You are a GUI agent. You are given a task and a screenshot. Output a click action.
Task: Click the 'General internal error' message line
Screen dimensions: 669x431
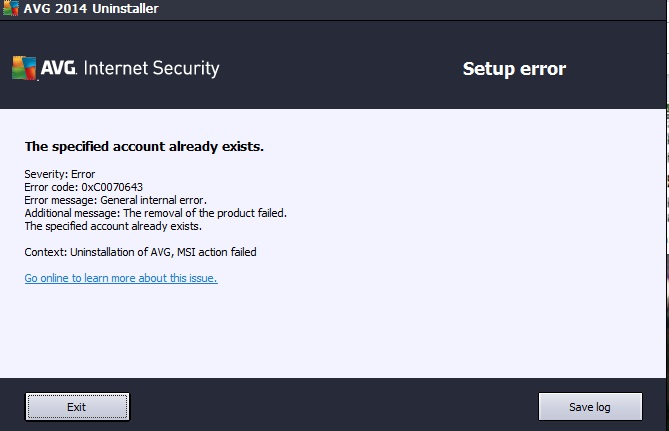pyautogui.click(x=116, y=200)
